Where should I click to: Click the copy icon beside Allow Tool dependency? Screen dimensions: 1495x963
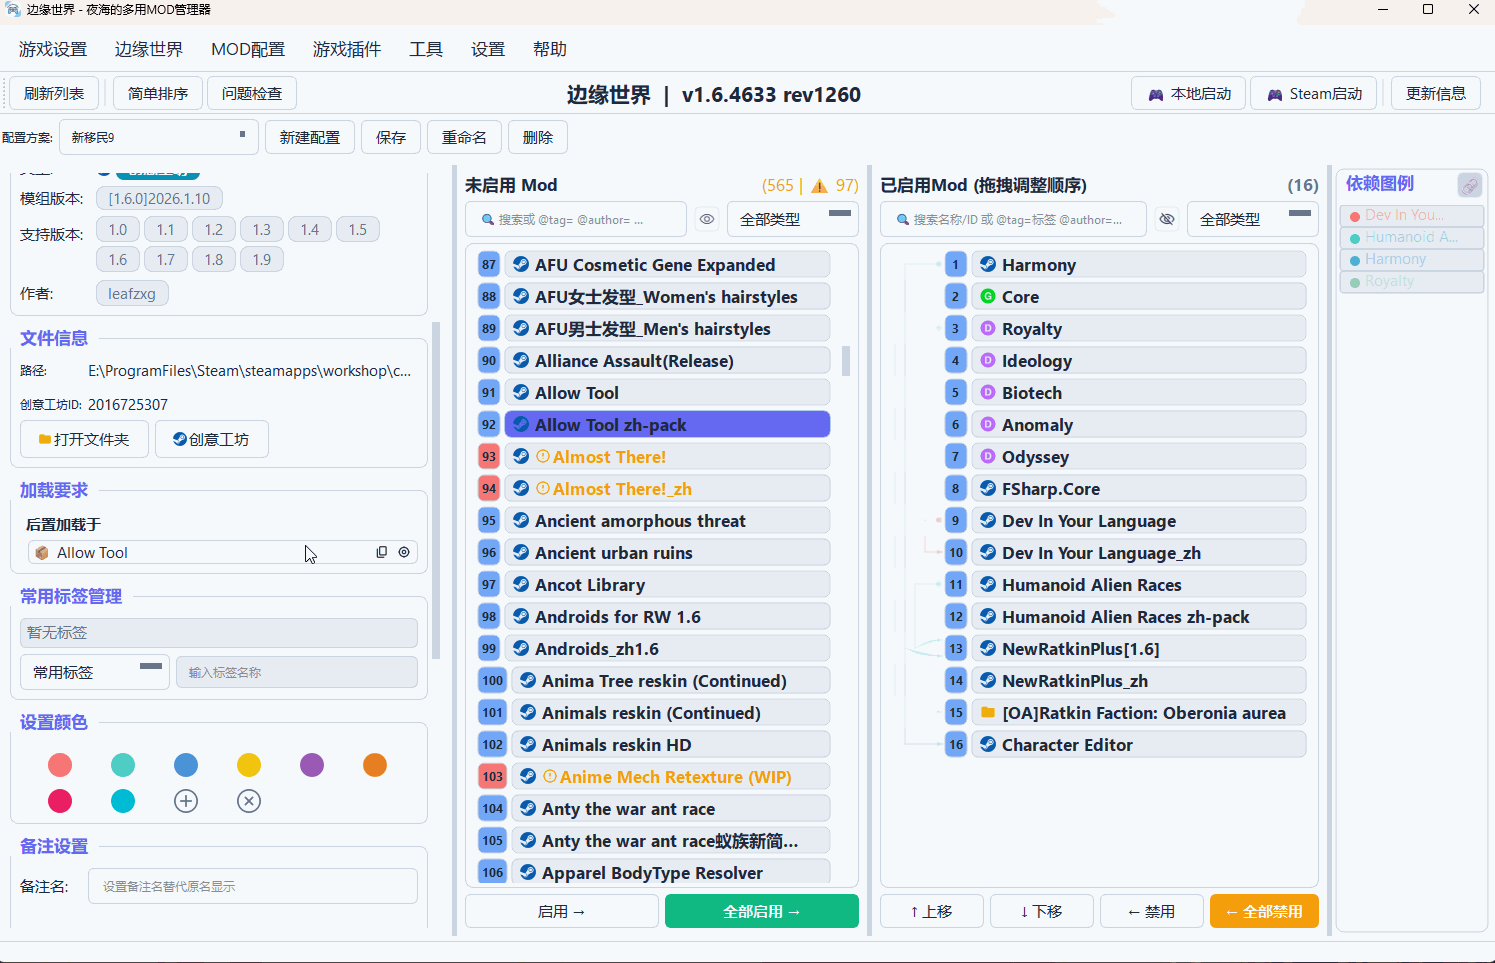(381, 552)
